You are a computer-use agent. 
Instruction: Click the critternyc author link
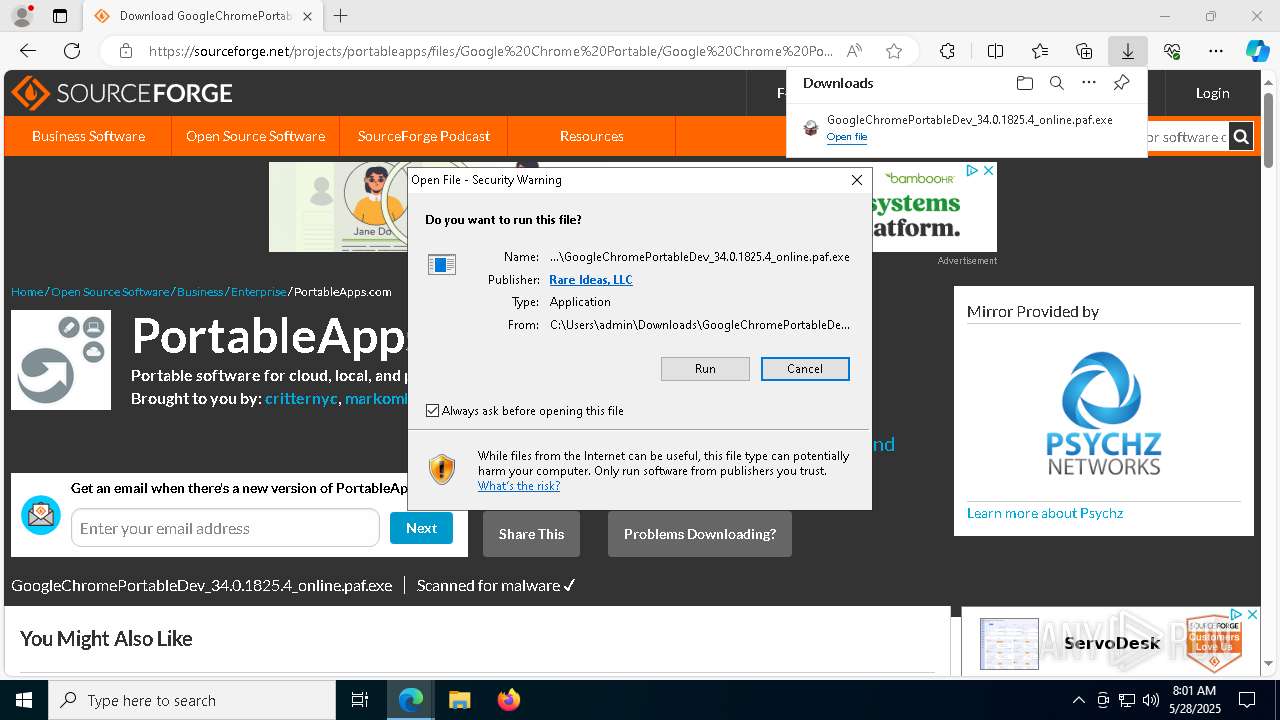pos(301,399)
